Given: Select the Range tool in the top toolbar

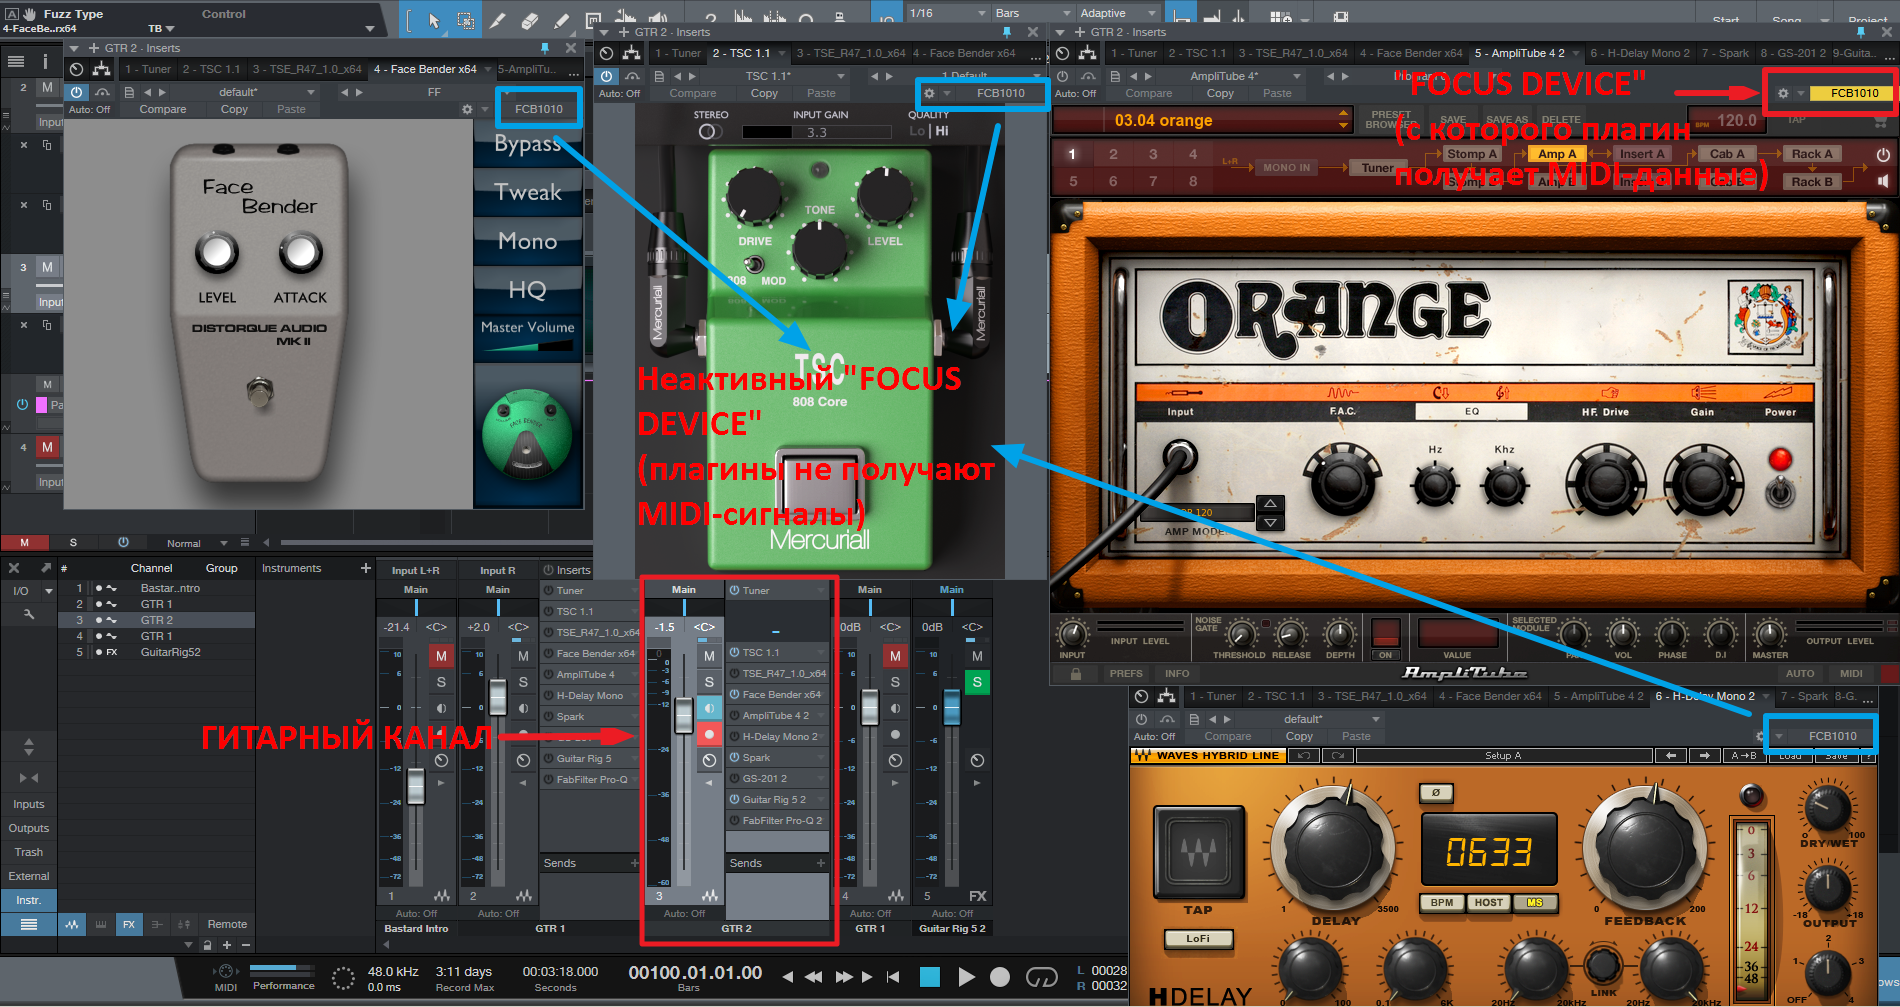Looking at the screenshot, I should tap(466, 21).
